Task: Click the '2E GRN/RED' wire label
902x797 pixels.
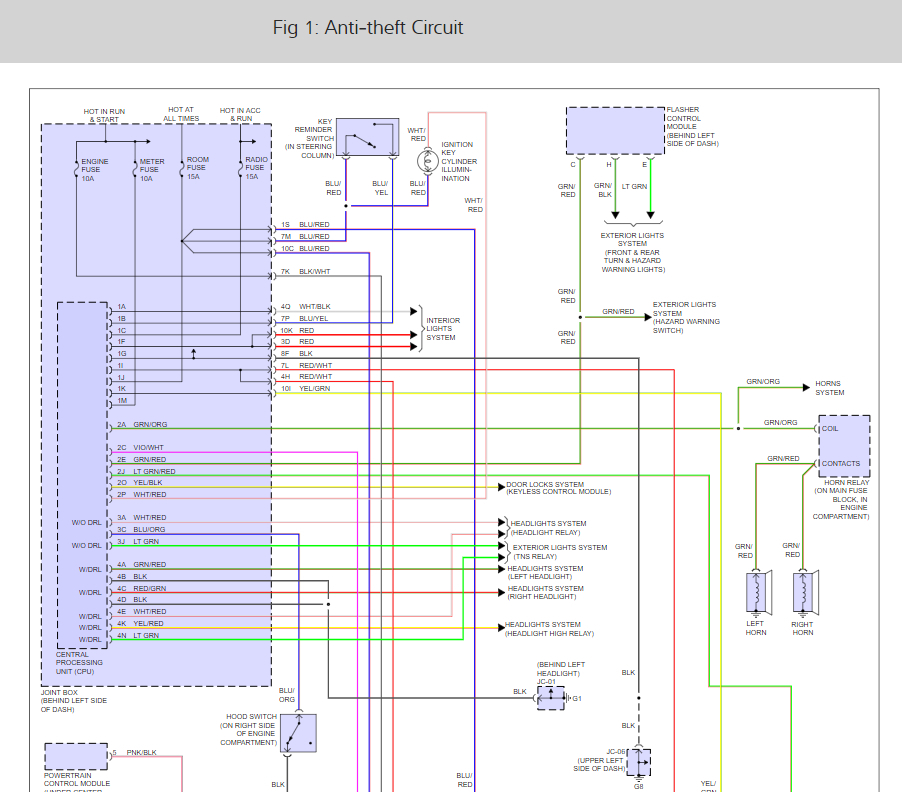Action: click(x=142, y=459)
